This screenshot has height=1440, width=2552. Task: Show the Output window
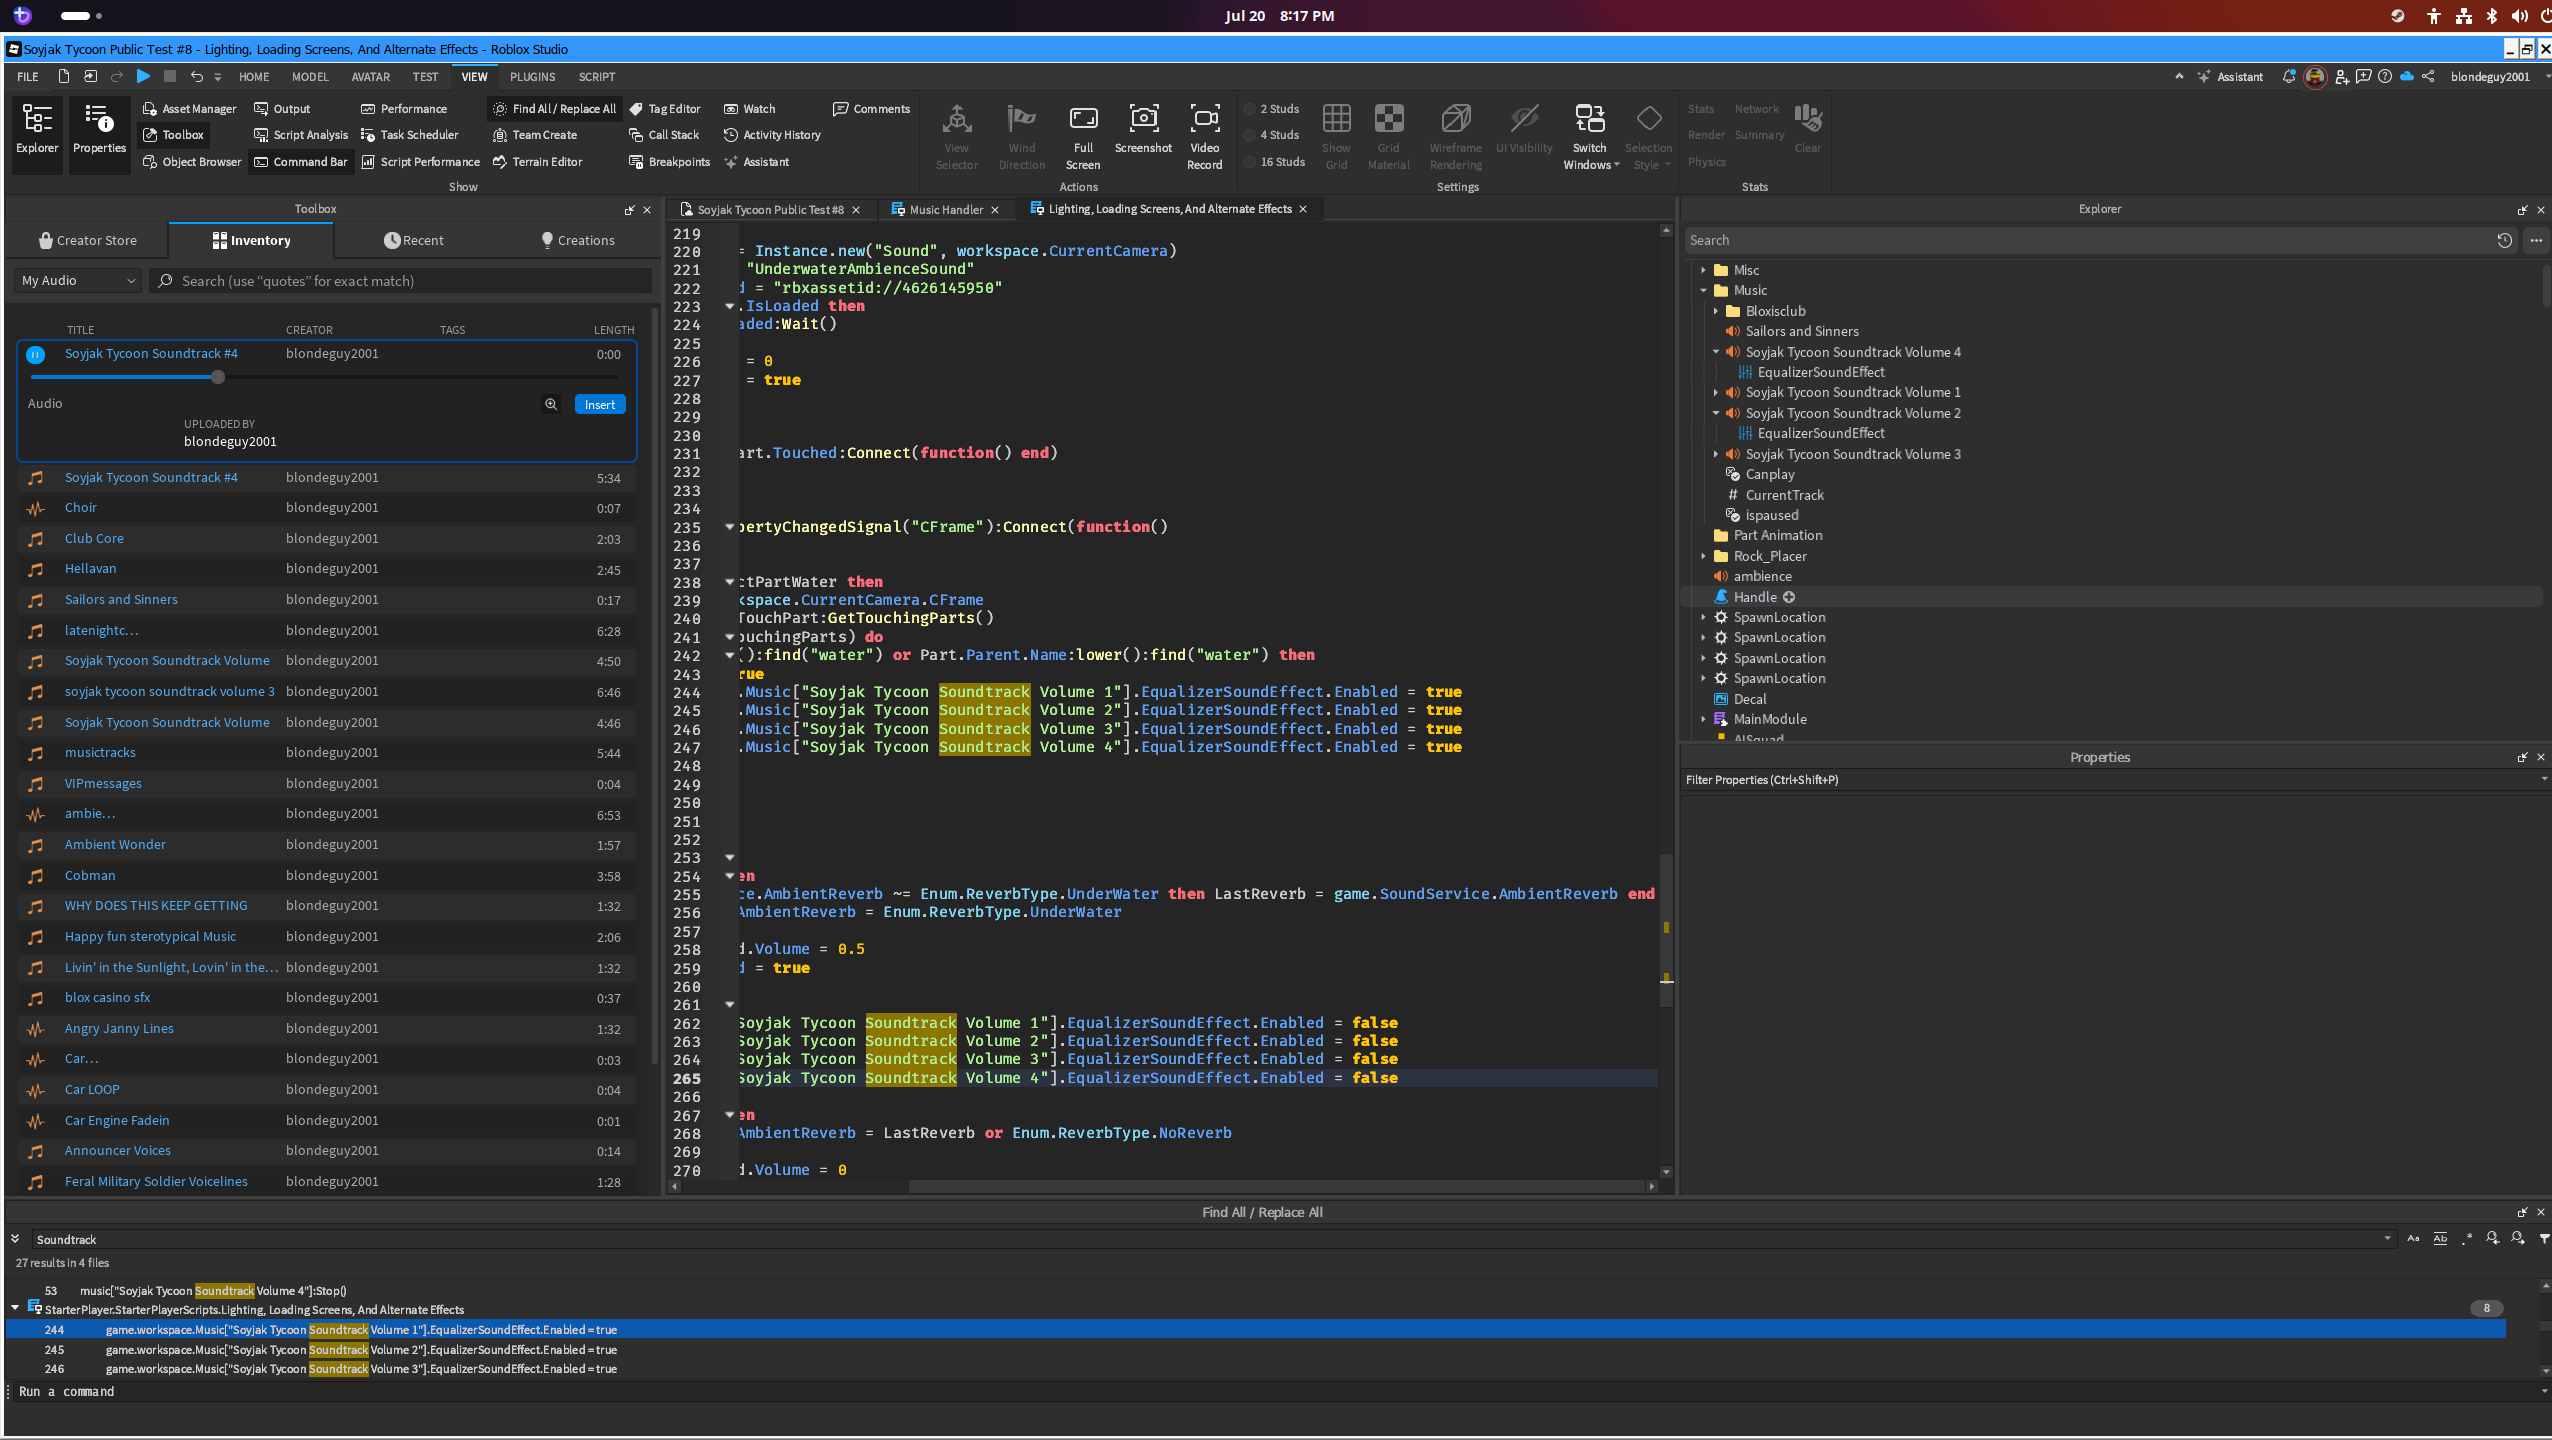282,109
